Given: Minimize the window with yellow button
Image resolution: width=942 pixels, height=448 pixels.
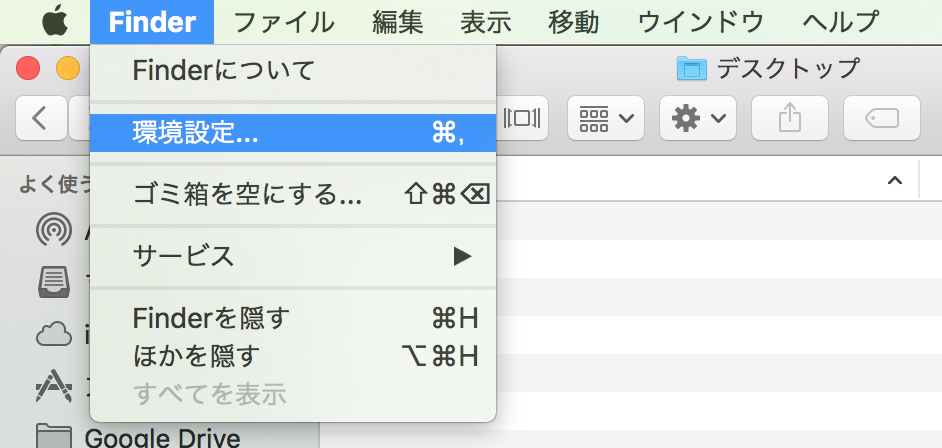Looking at the screenshot, I should [68, 68].
